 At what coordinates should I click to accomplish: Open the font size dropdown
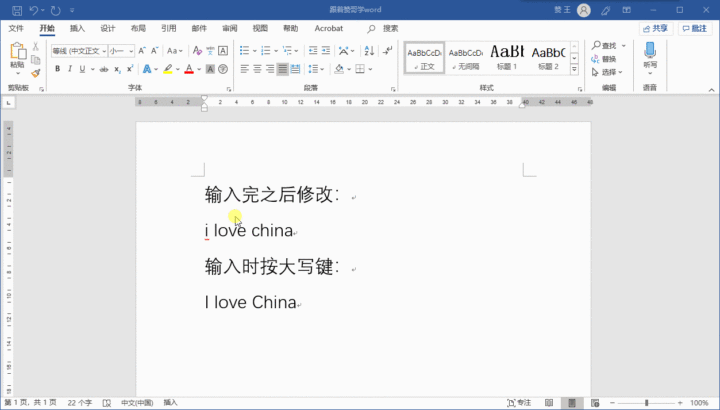(x=131, y=51)
